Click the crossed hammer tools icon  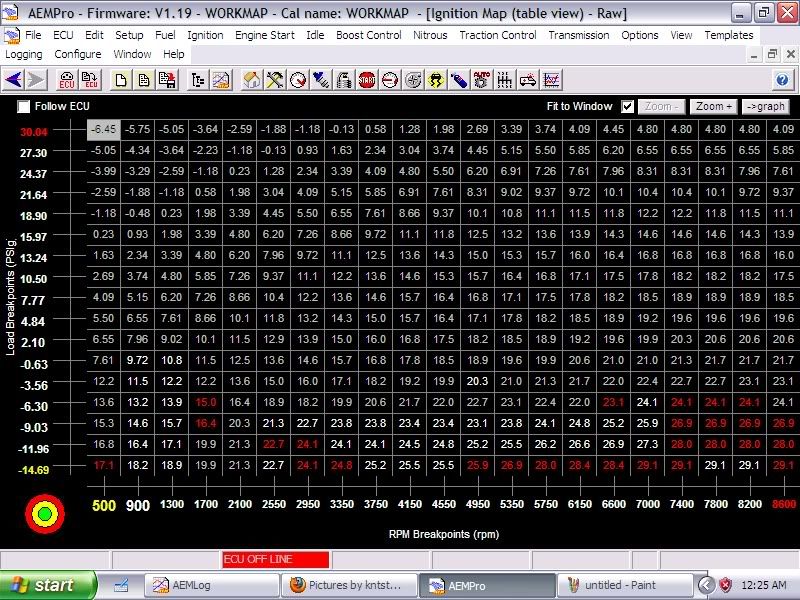(x=274, y=80)
